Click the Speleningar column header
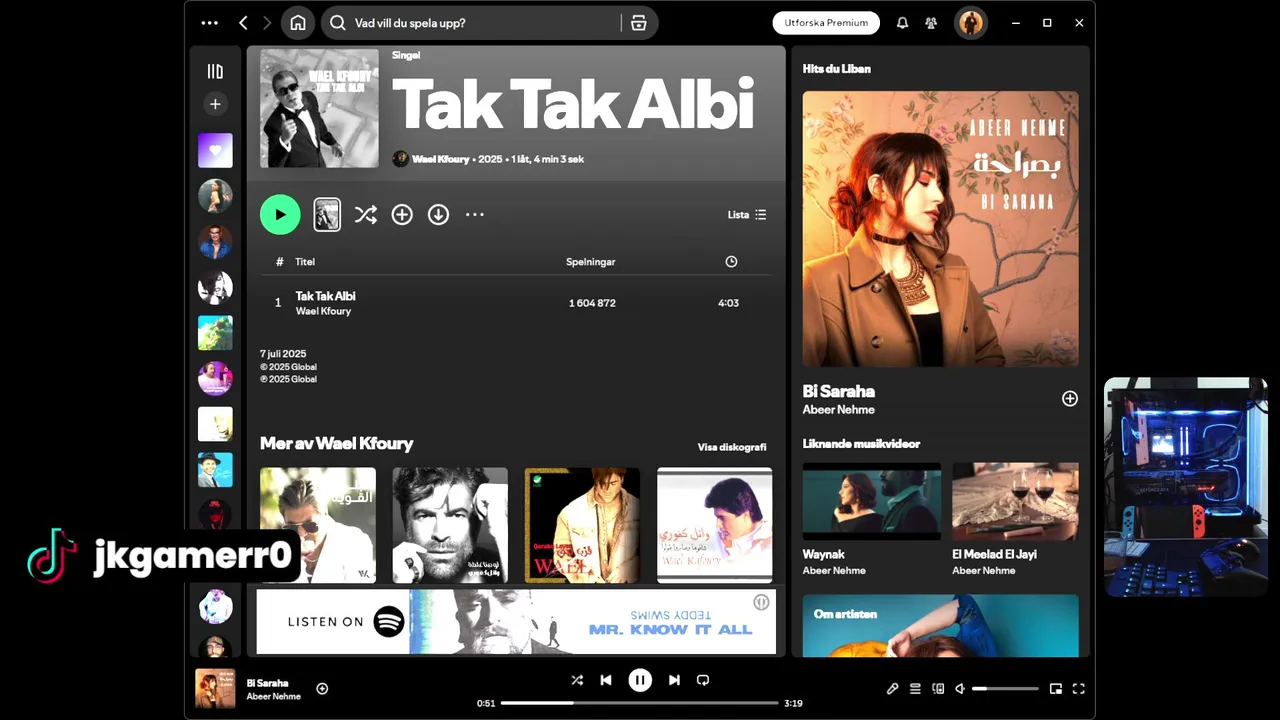Viewport: 1280px width, 720px height. tap(590, 262)
